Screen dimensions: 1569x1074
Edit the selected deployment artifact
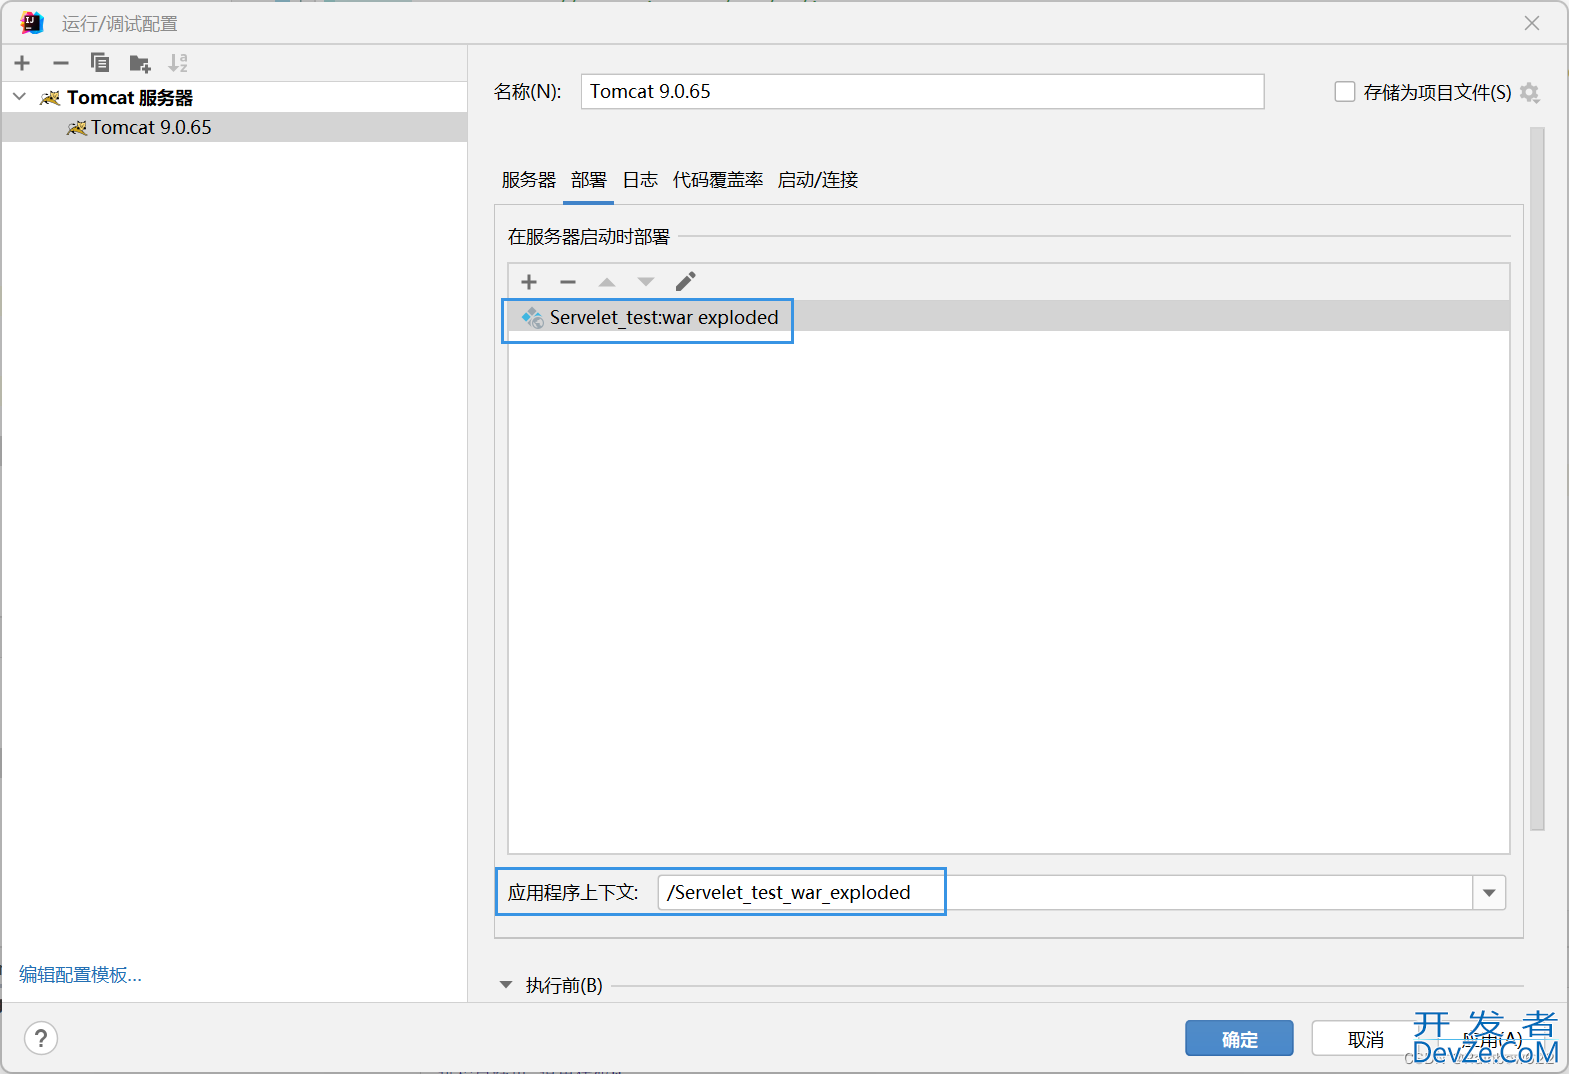coord(685,281)
